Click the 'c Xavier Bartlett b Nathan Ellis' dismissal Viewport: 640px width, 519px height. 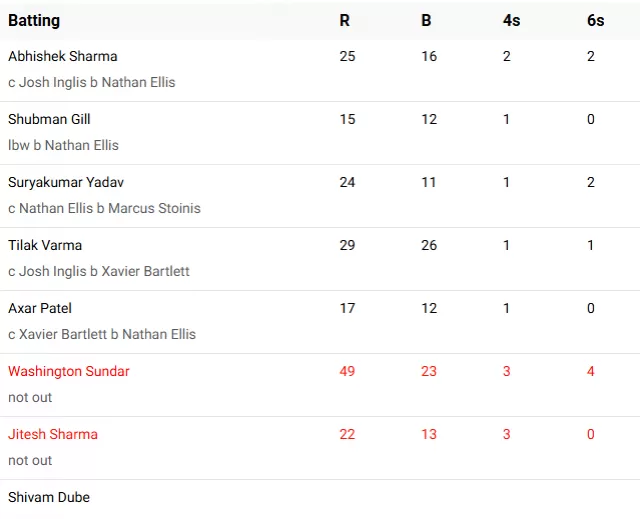point(102,334)
